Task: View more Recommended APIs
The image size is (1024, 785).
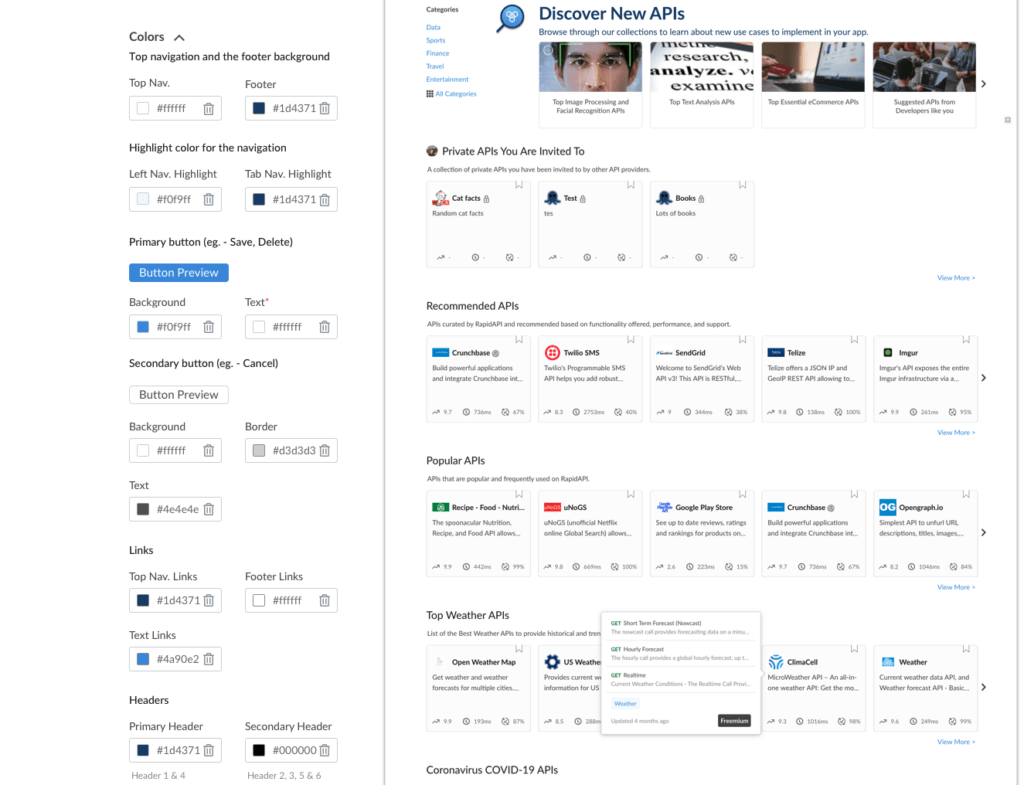Action: [956, 433]
